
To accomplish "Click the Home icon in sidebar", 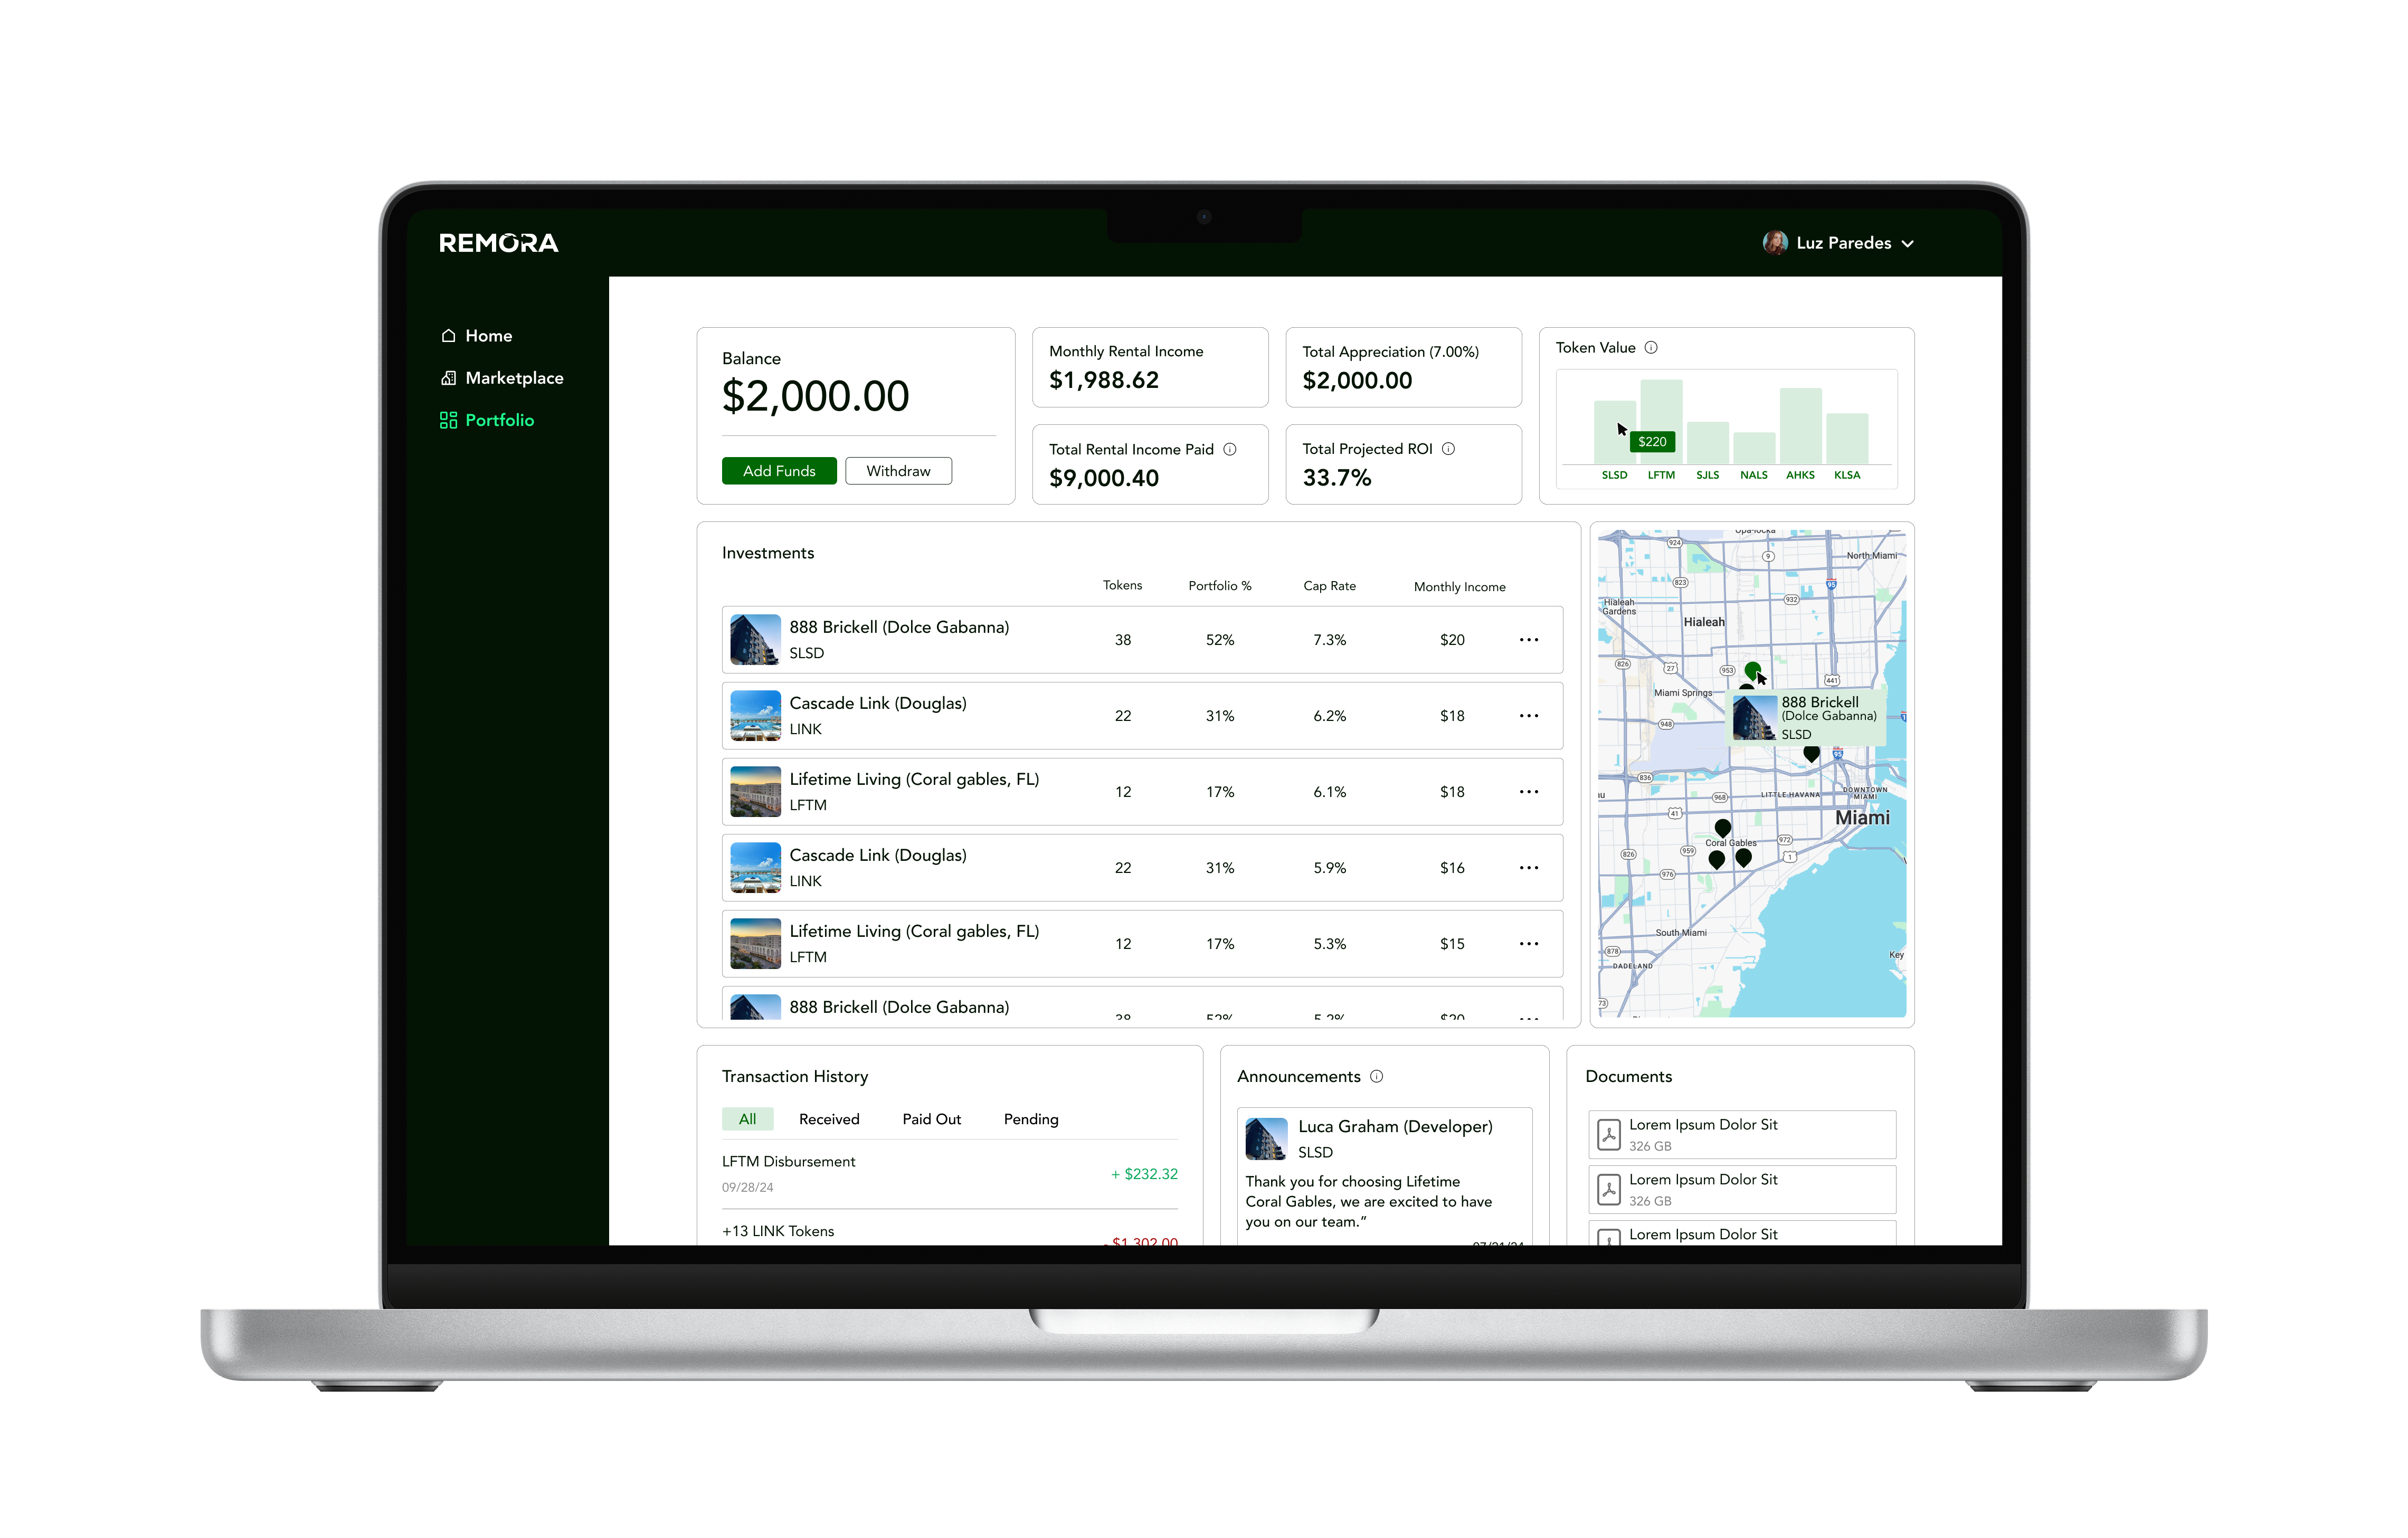I will pos(448,336).
